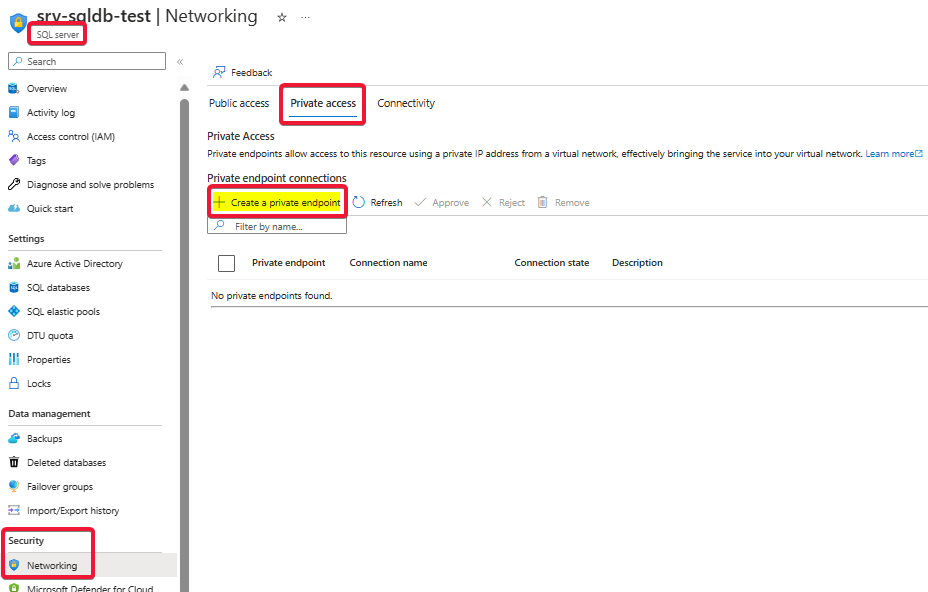The height and width of the screenshot is (592, 928).
Task: Click Locks padlock icon
Action: pyautogui.click(x=14, y=383)
